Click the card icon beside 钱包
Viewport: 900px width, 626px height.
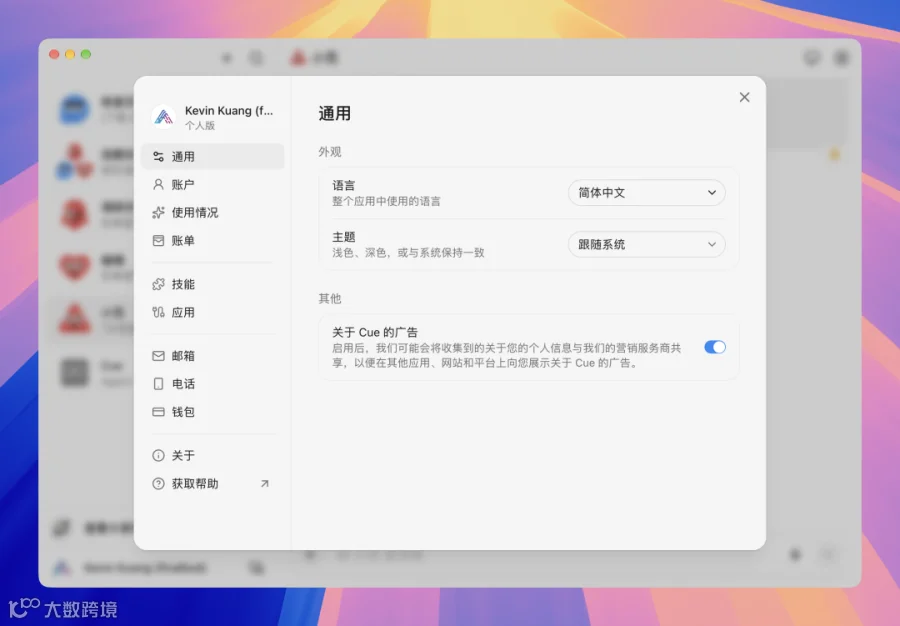[x=158, y=412]
